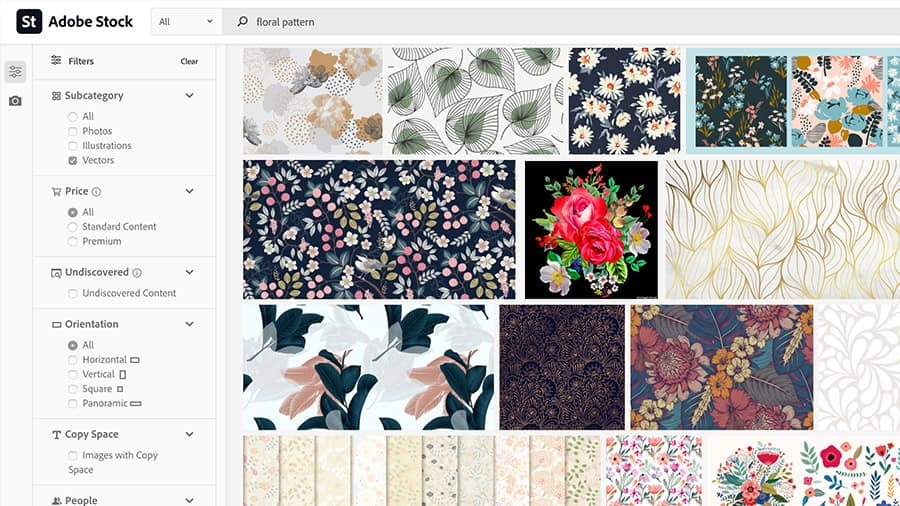
Task: Open visual search camera icon
Action: click(15, 101)
